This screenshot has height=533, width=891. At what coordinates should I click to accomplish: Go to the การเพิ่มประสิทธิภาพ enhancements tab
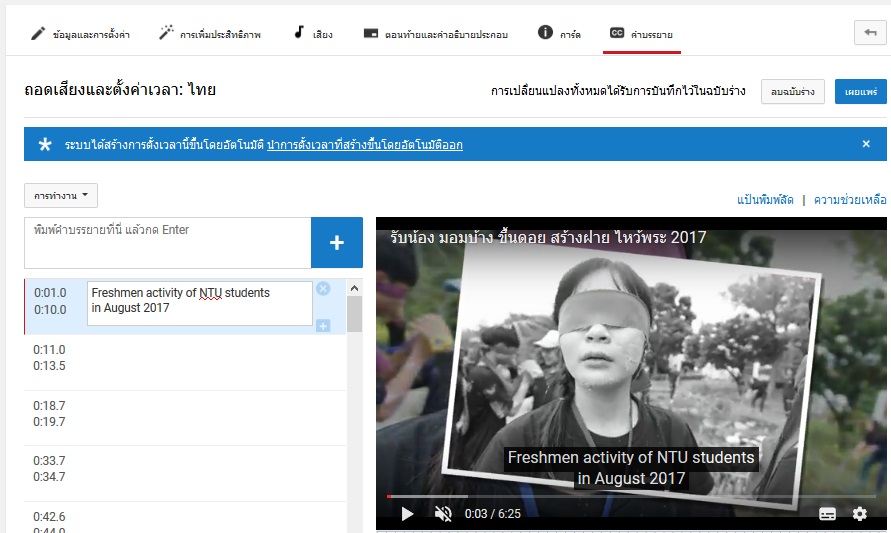210,34
